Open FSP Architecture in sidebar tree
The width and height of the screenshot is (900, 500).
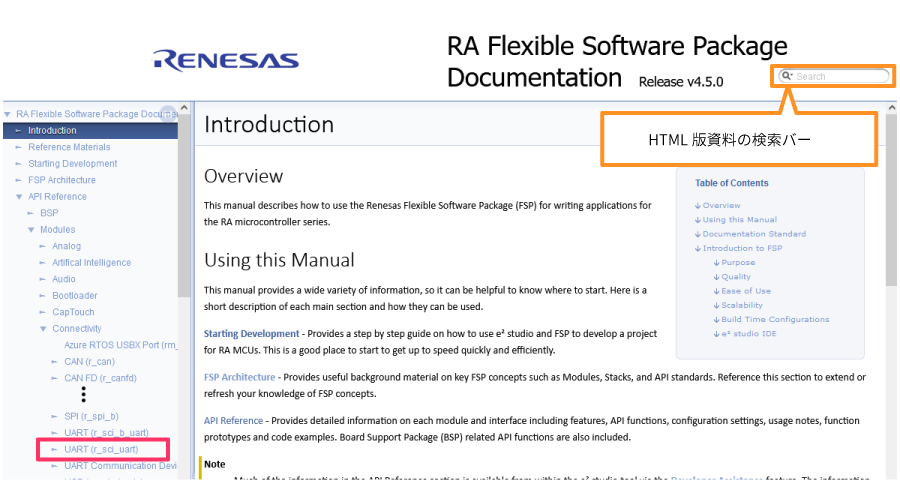tap(62, 180)
